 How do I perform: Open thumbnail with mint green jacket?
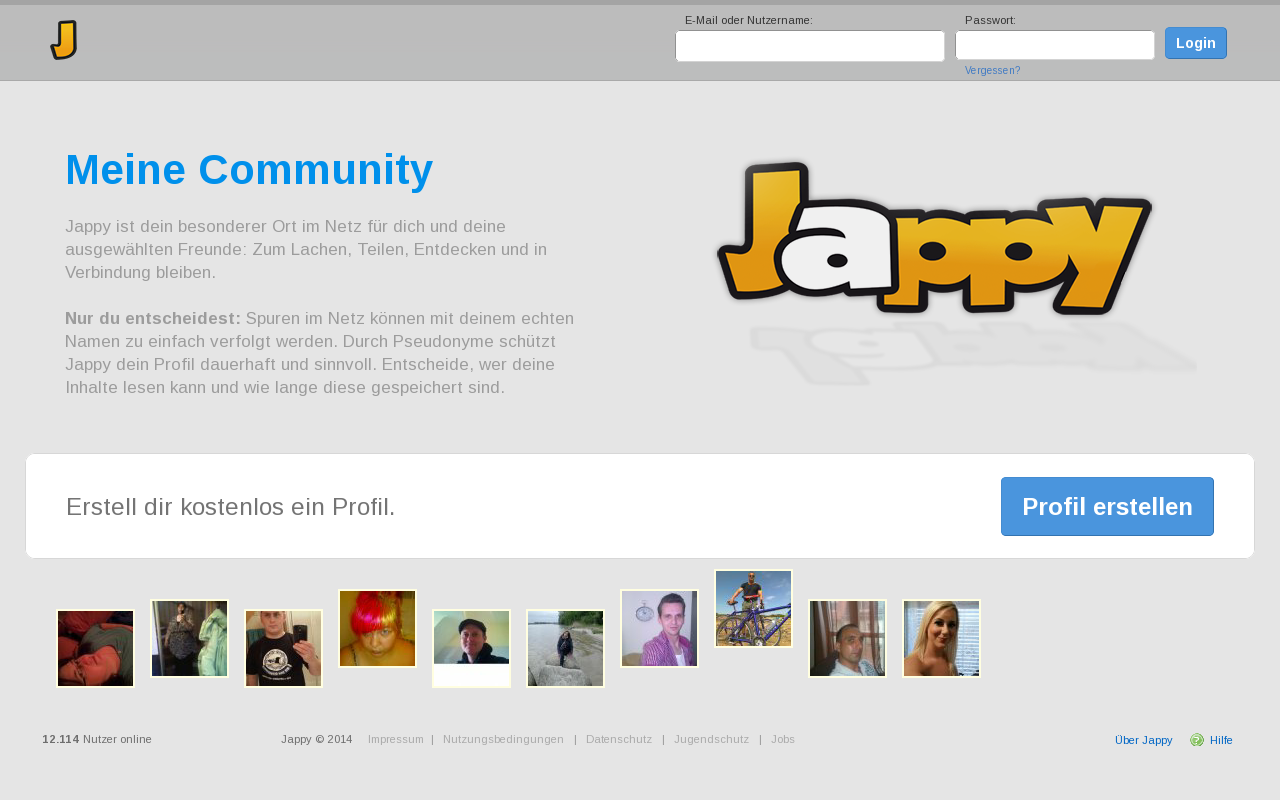point(189,638)
